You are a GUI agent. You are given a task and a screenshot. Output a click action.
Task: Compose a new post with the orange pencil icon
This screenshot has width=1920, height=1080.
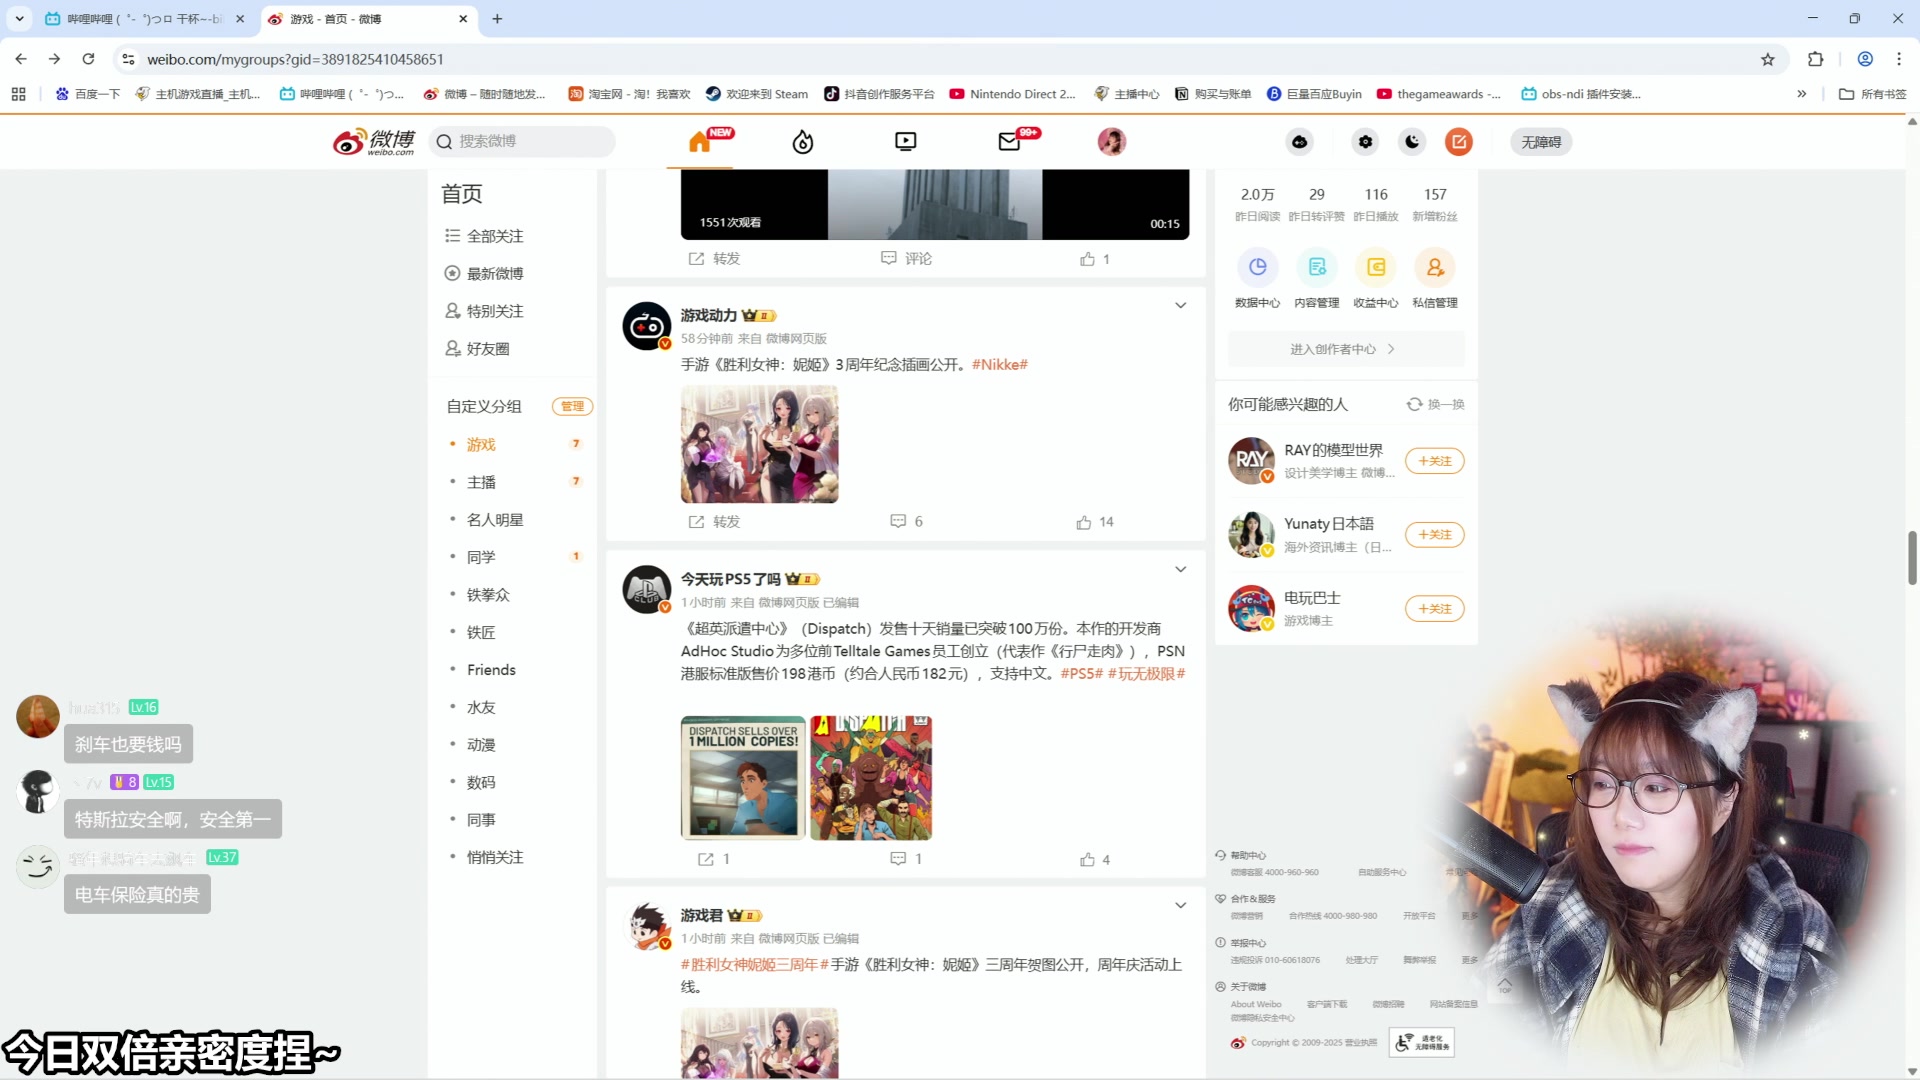1458,141
